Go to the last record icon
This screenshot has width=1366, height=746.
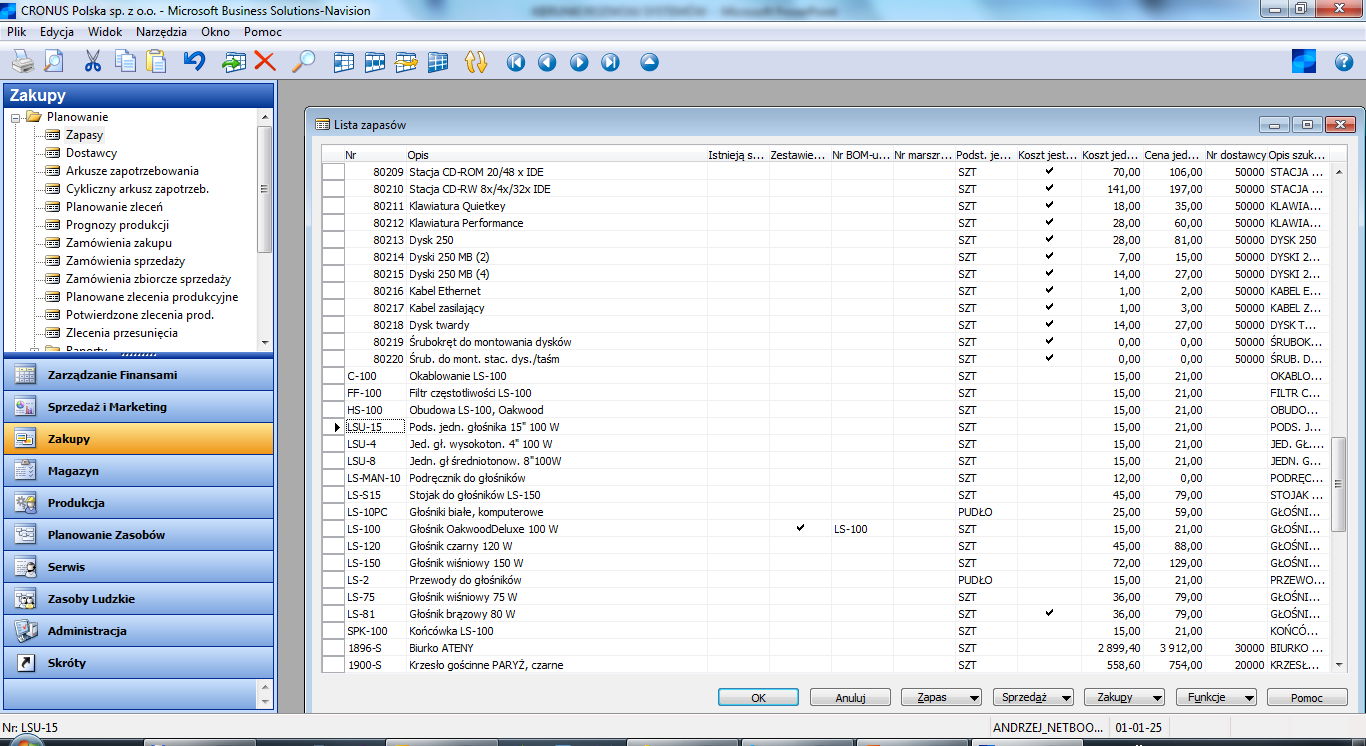(x=610, y=62)
